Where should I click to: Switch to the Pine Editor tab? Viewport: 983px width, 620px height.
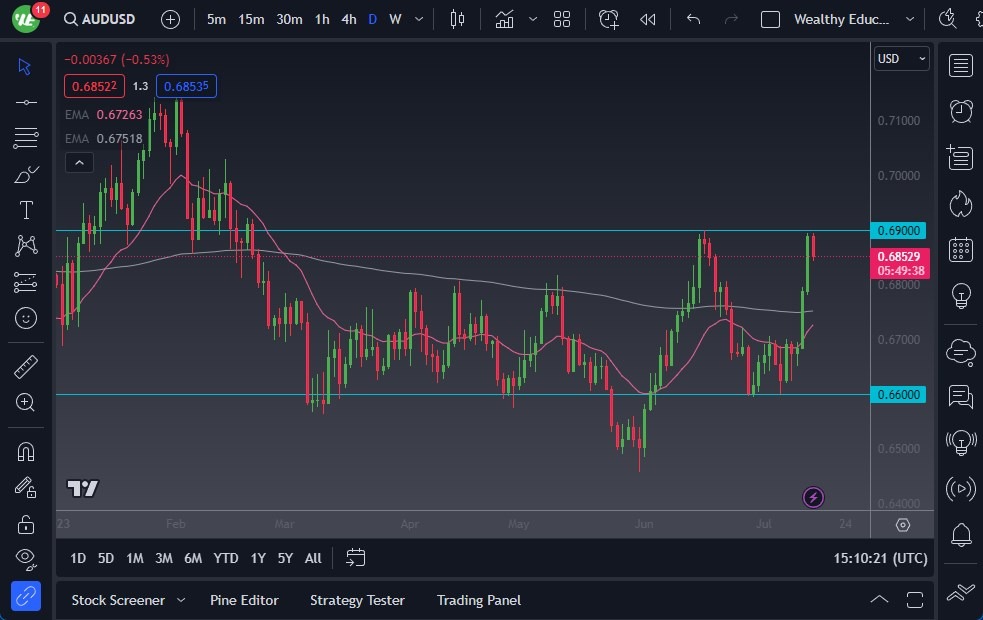(244, 600)
